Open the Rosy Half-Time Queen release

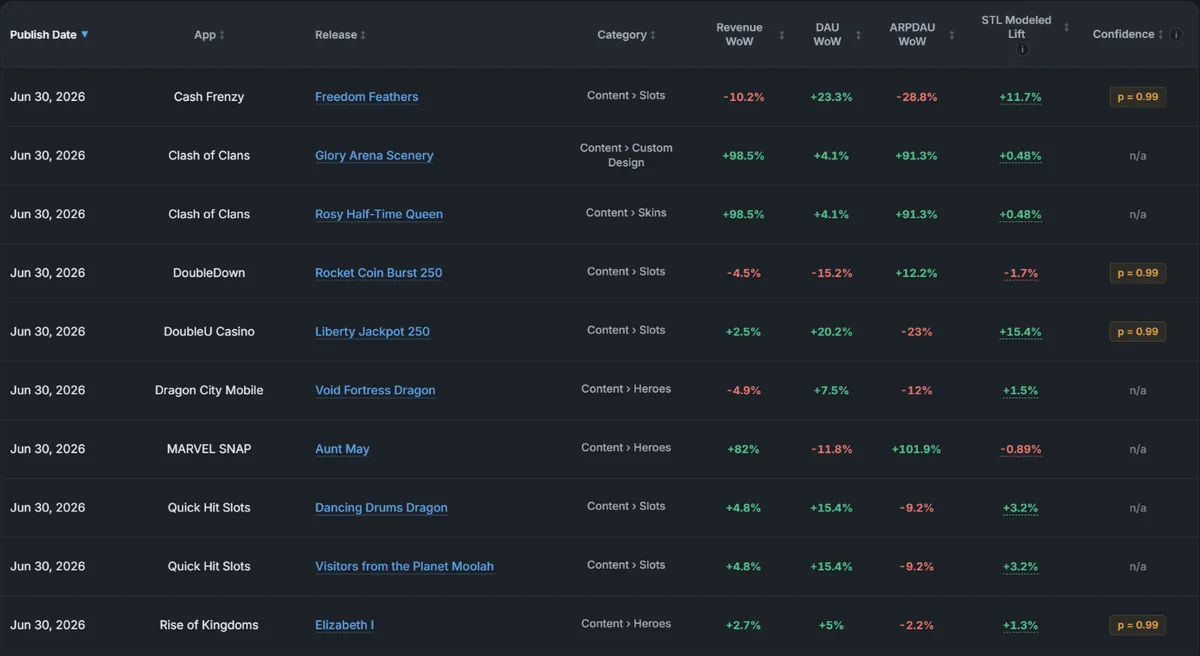tap(379, 214)
